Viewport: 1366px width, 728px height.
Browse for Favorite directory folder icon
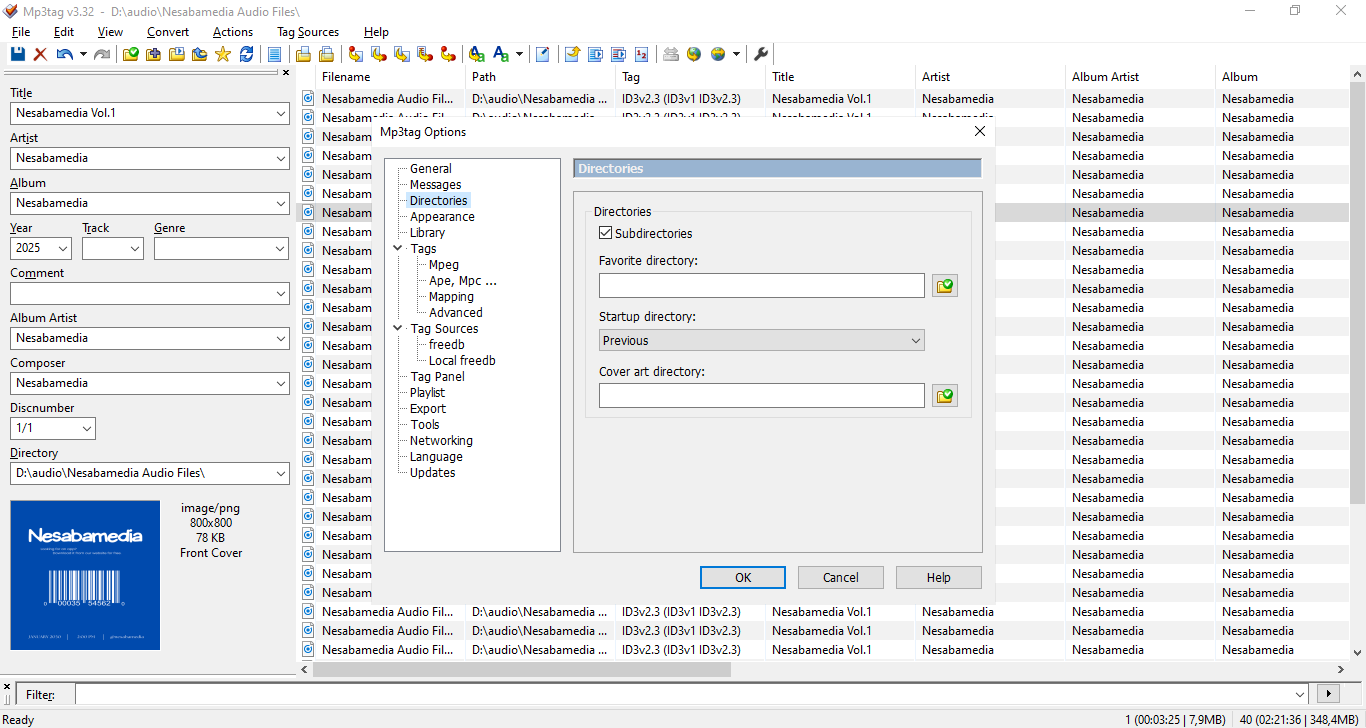(944, 286)
